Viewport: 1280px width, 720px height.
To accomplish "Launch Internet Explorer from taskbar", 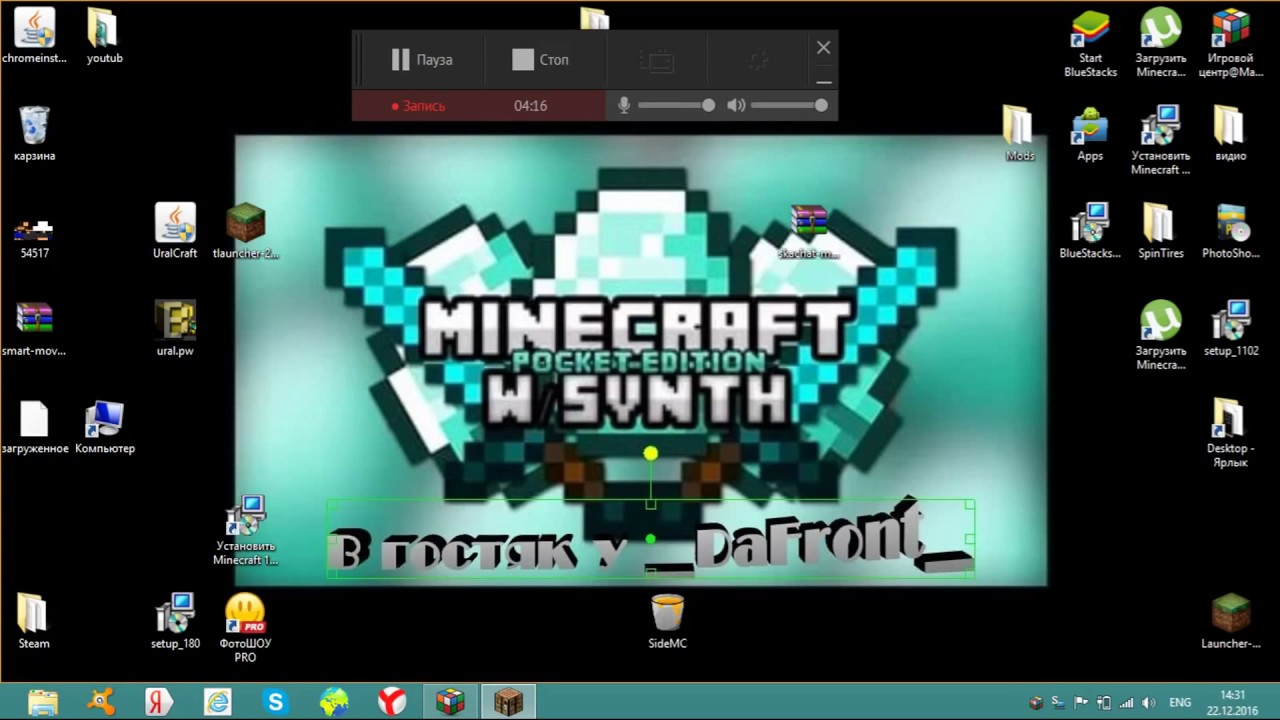I will tap(217, 702).
